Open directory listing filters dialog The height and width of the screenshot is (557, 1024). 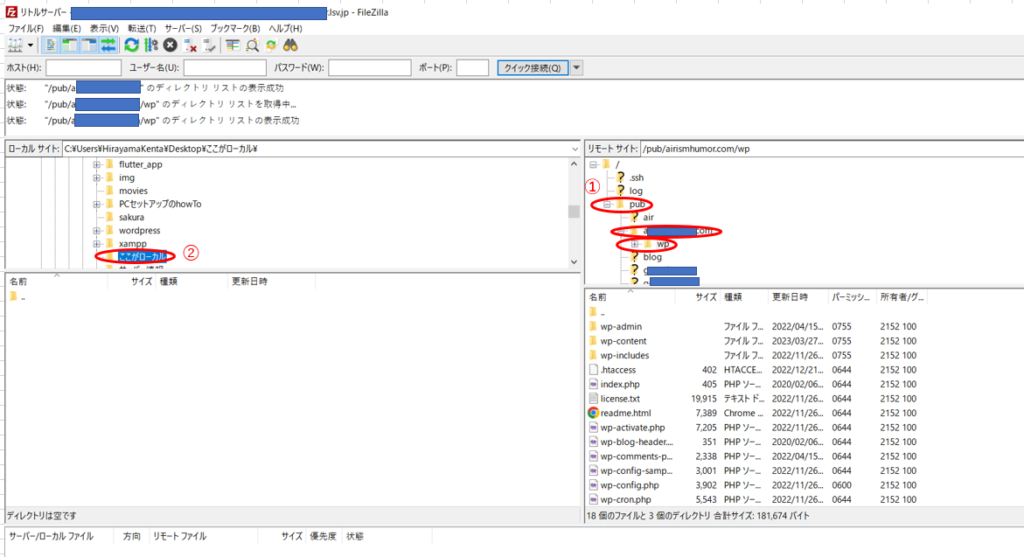(232, 45)
